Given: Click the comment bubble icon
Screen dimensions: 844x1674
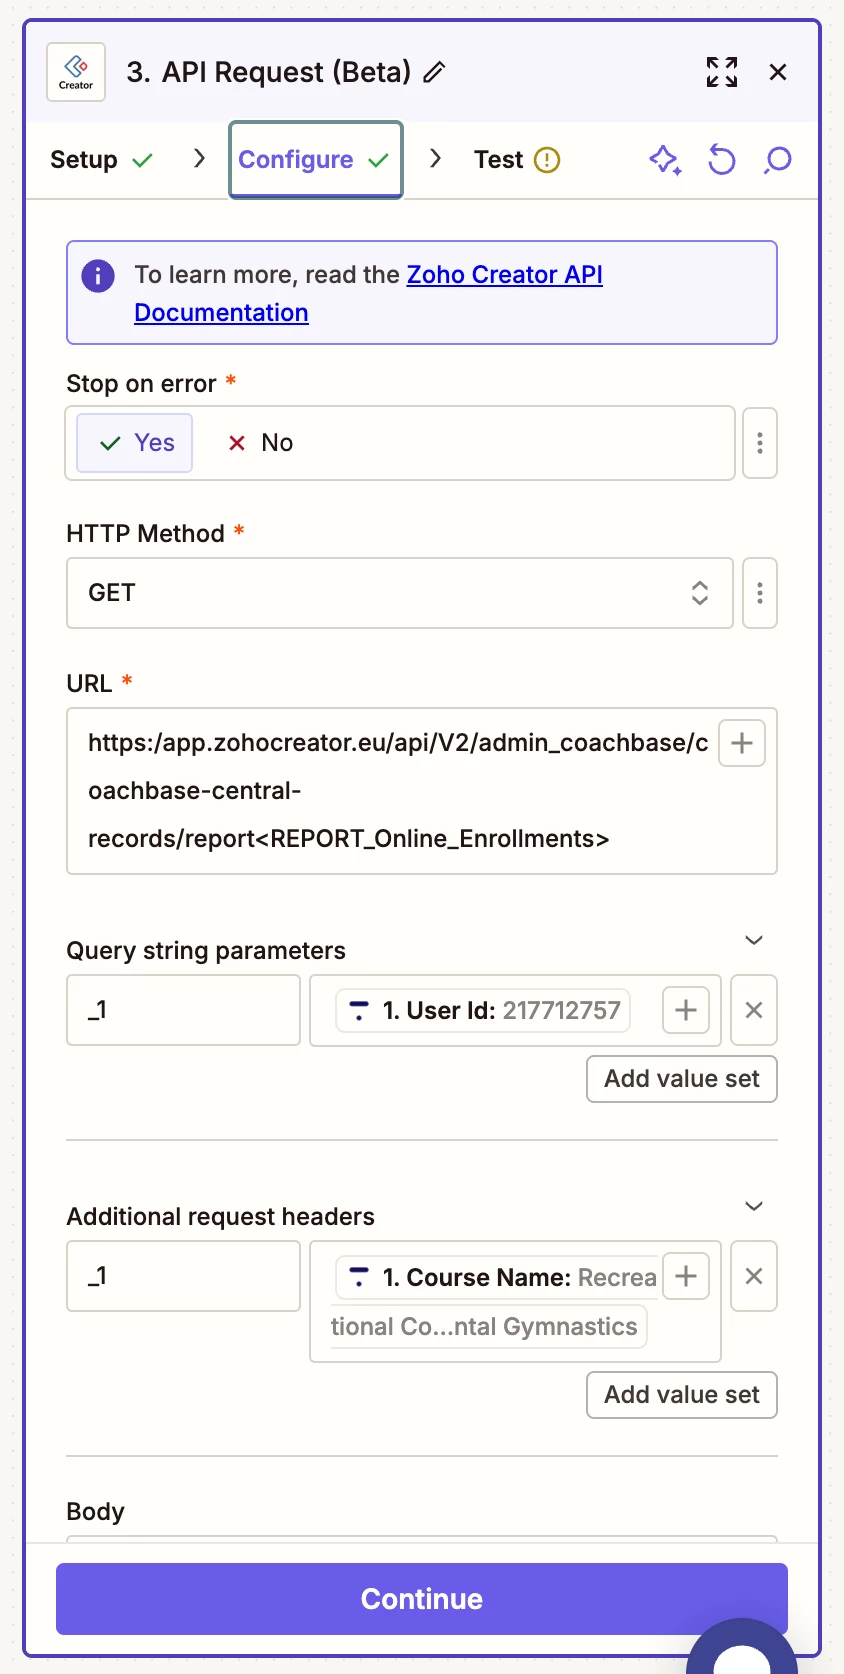Looking at the screenshot, I should [x=777, y=160].
